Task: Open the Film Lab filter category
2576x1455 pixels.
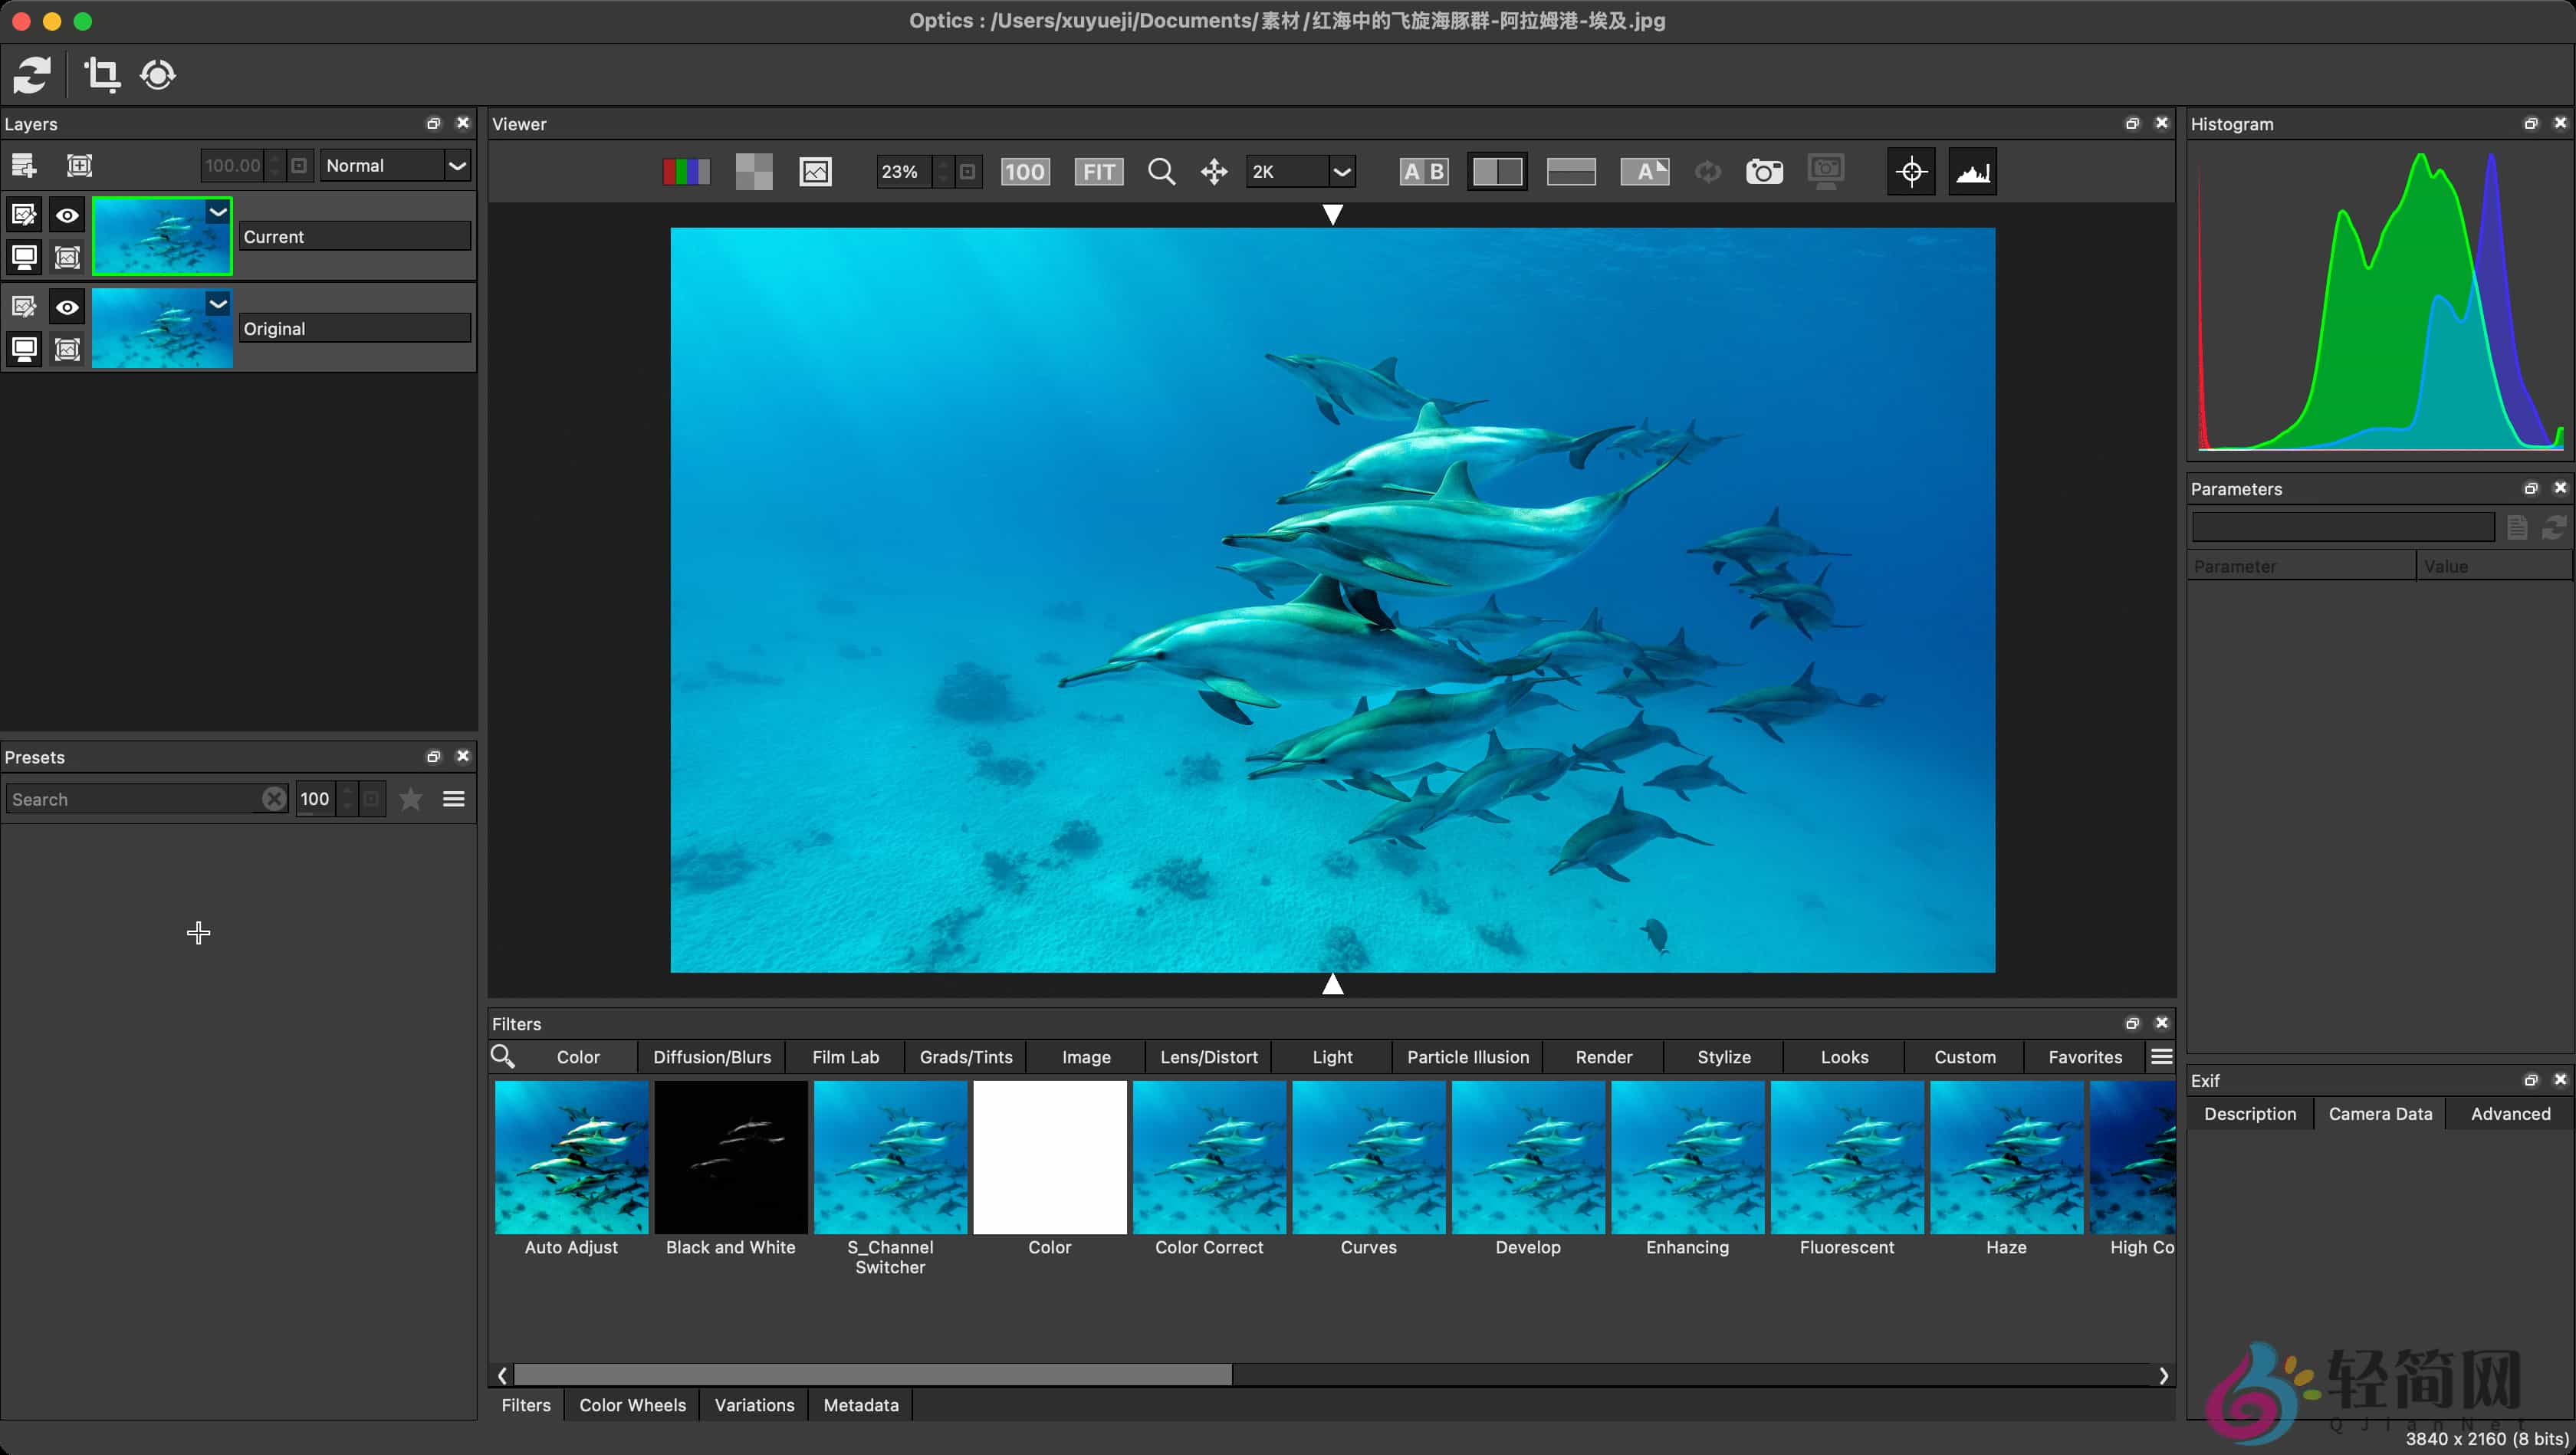Action: (x=845, y=1057)
